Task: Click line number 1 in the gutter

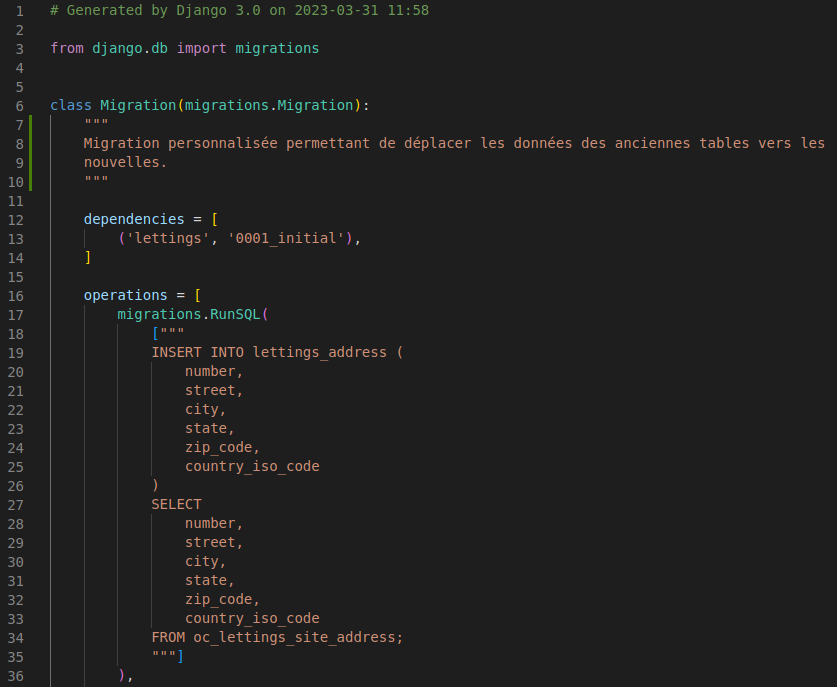Action: tap(20, 10)
